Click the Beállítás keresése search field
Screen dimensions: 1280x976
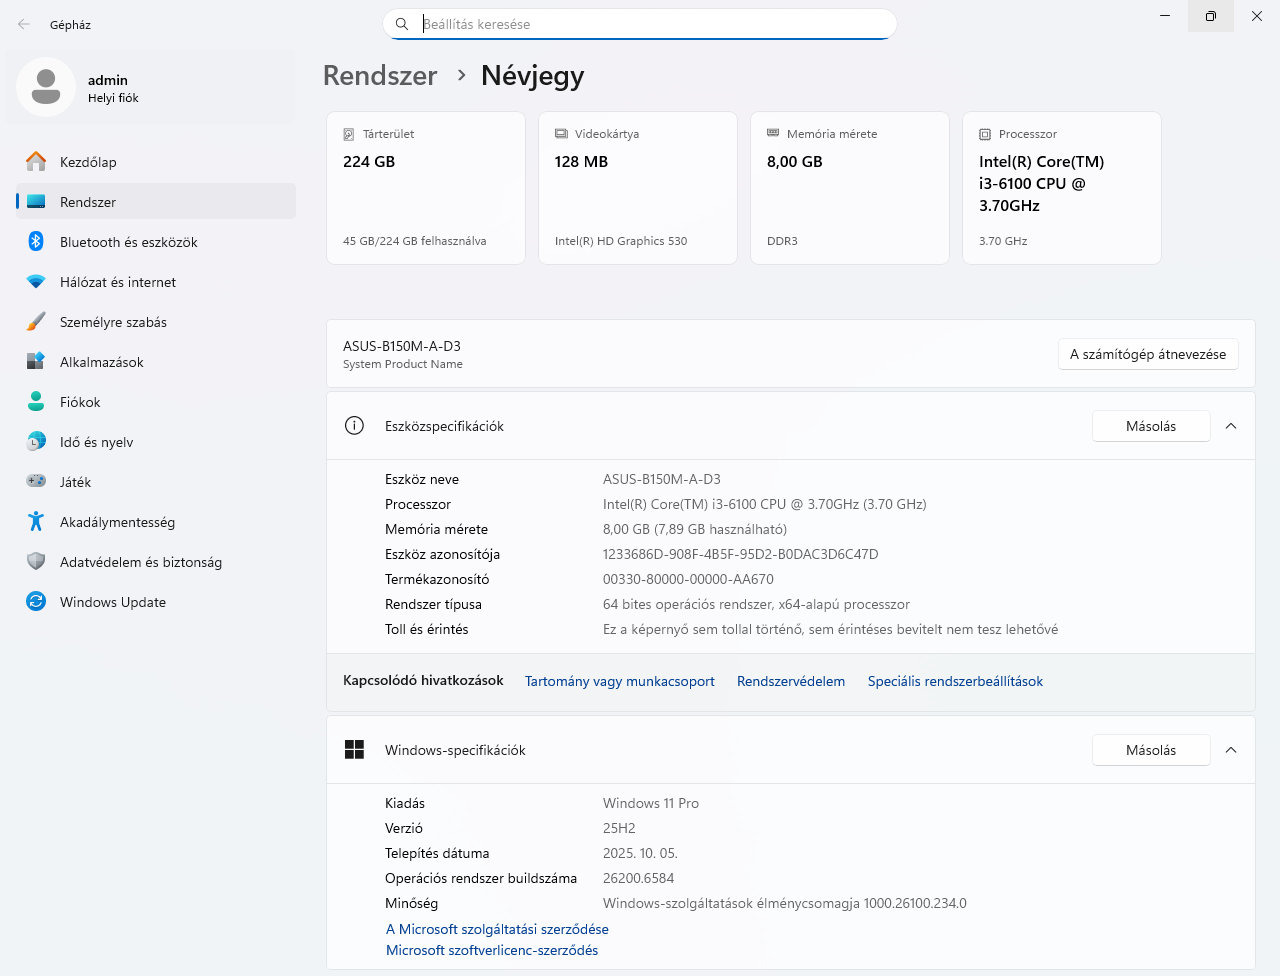pos(640,24)
